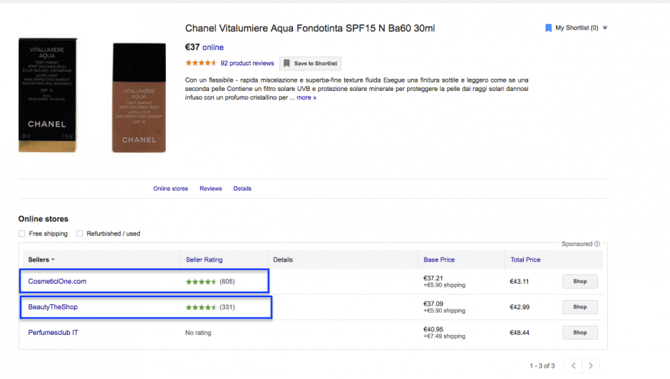The image size is (670, 379).
Task: Click the orange star rating
Action: (201, 63)
